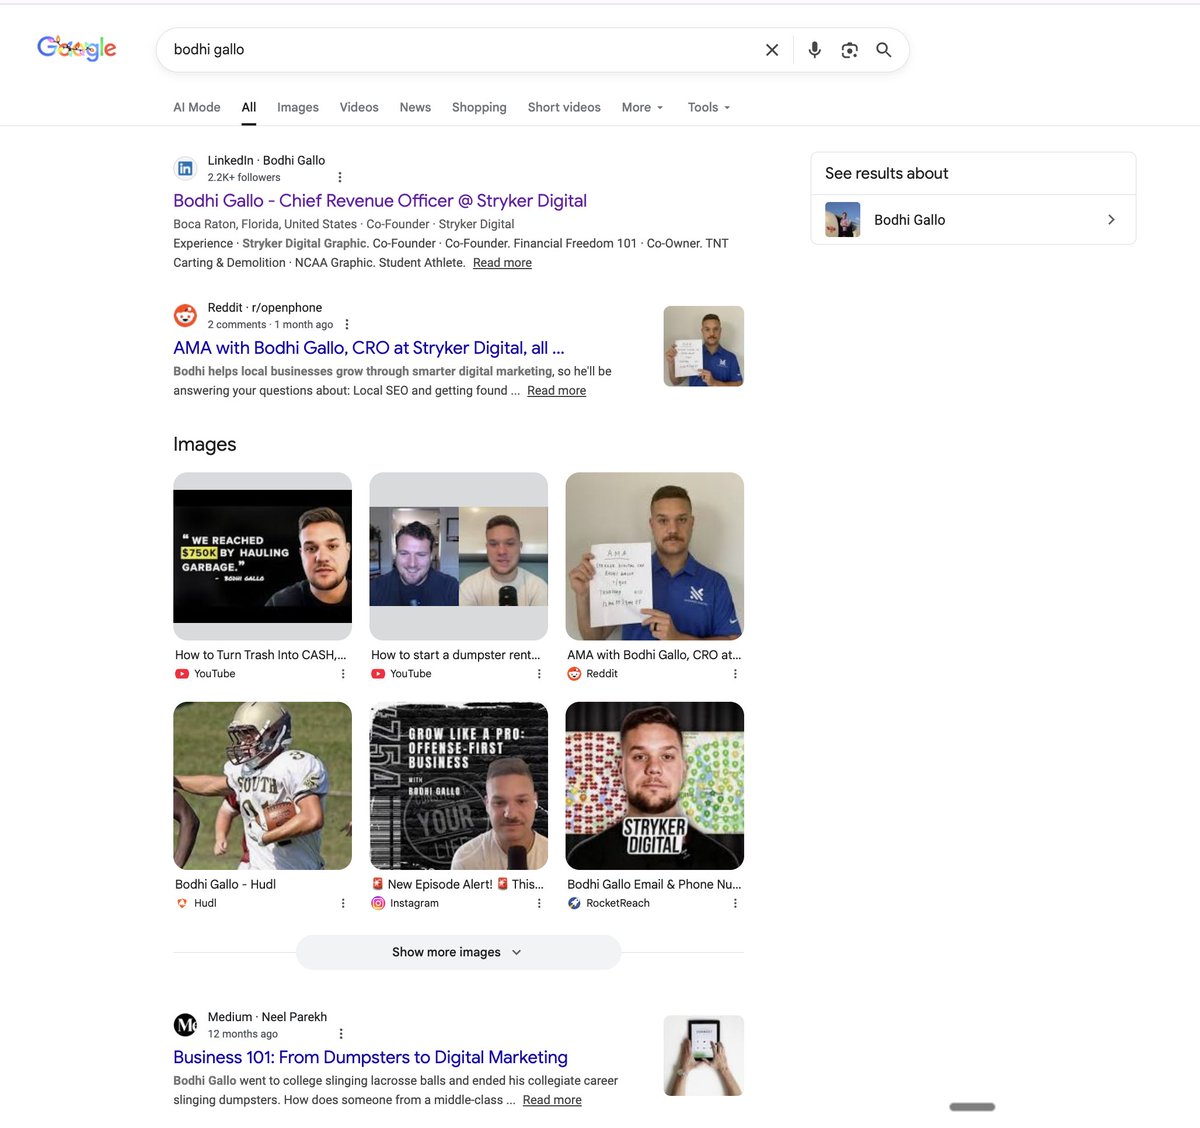This screenshot has height=1128, width=1200.
Task: Open three-dot menu on Medium result
Action: [x=341, y=1034]
